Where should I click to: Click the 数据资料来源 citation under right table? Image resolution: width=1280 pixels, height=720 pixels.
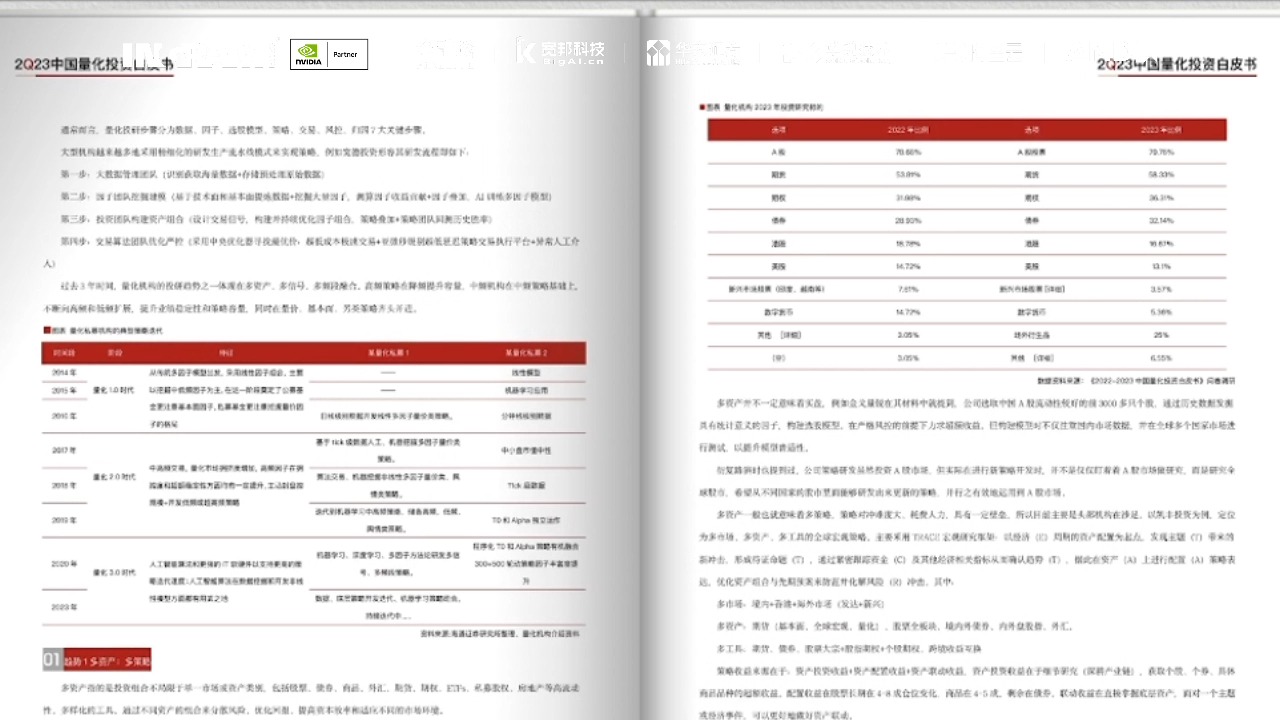tap(1134, 381)
